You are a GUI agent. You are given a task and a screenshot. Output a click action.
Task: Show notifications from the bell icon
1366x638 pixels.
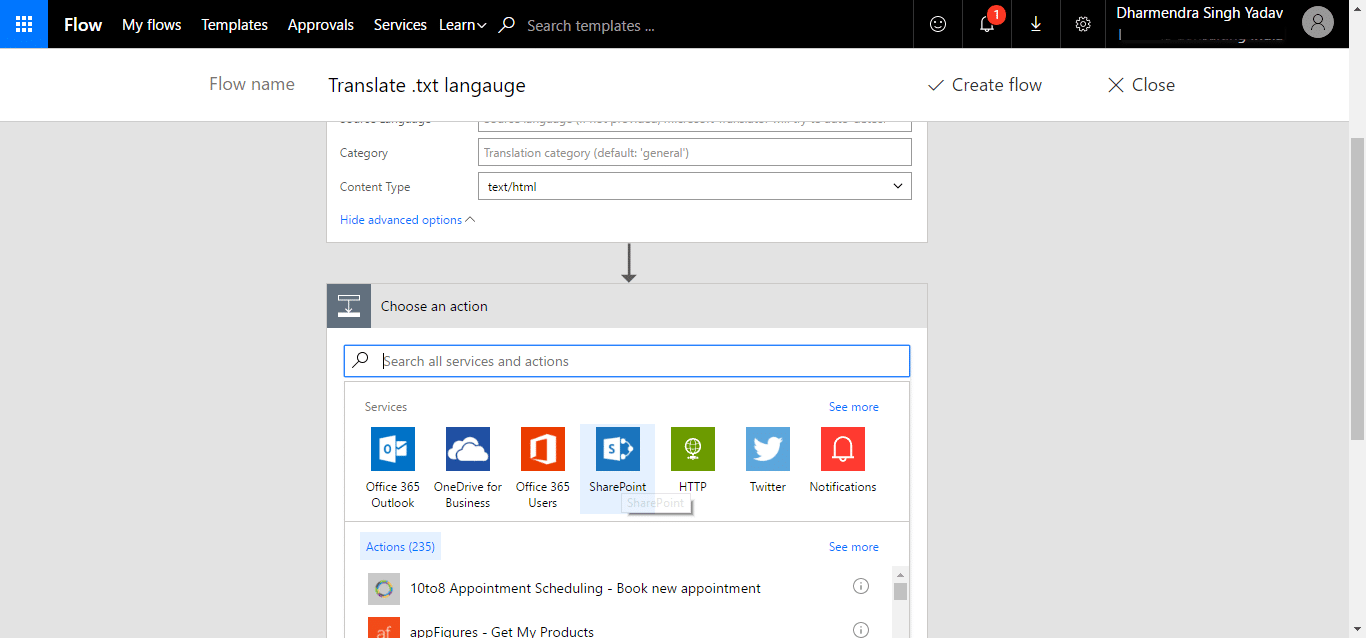click(x=987, y=24)
